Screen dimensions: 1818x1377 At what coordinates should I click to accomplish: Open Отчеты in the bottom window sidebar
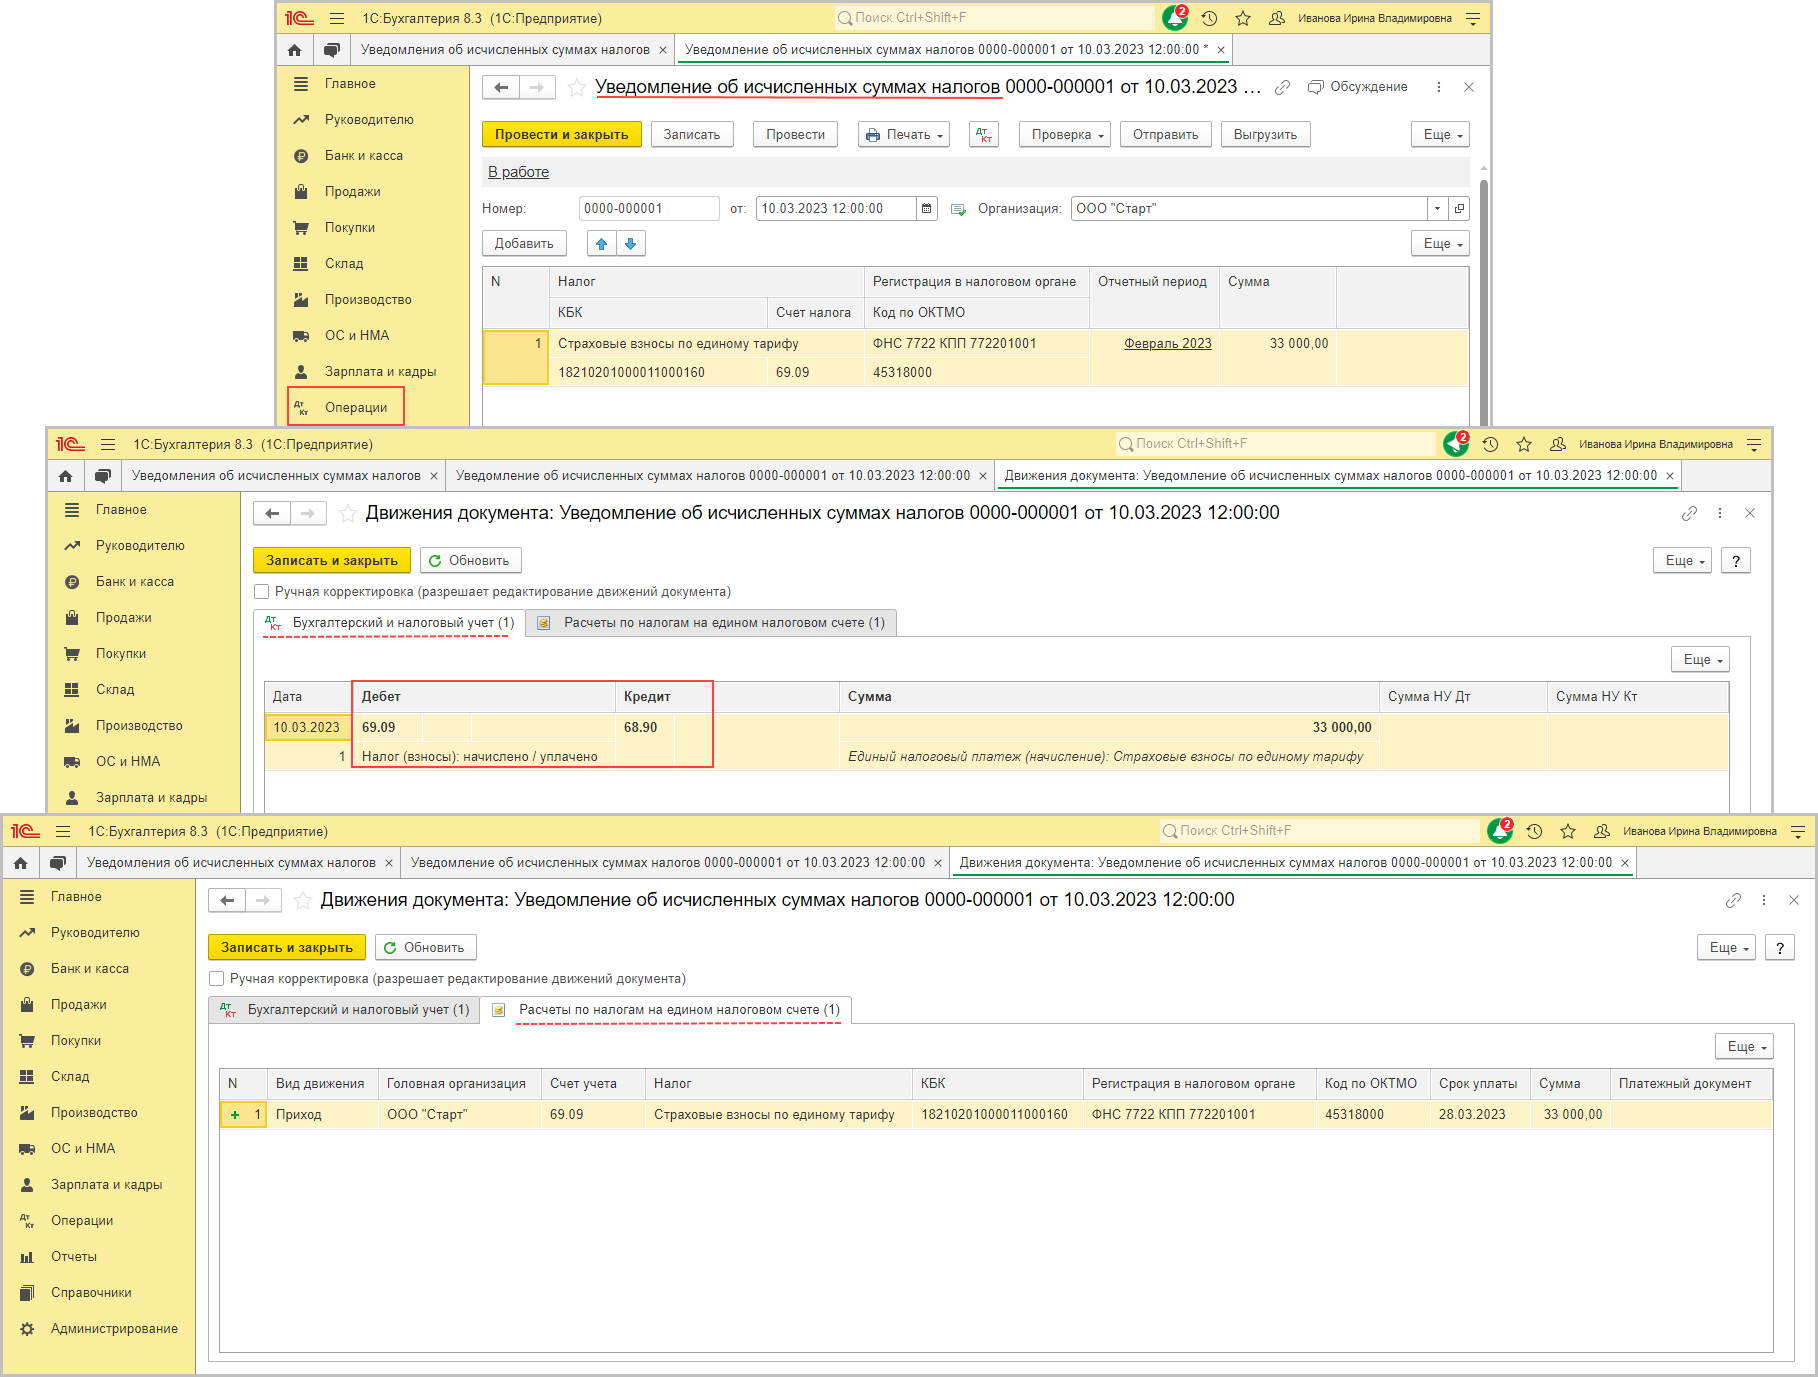pos(74,1257)
